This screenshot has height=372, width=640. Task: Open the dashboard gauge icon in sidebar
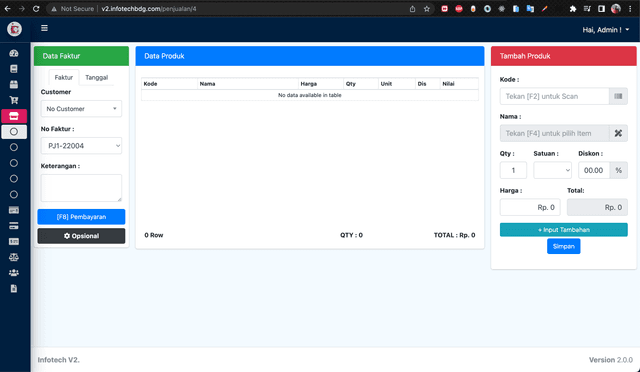pos(14,53)
